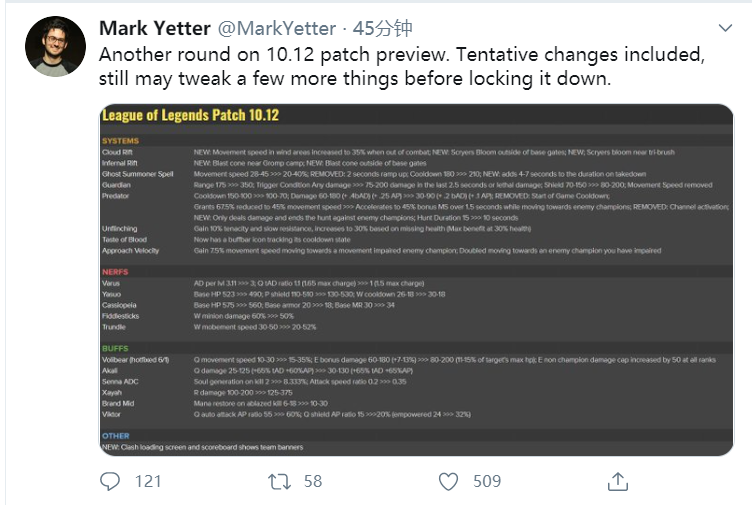Click the tweet text about 10.12 patch
The image size is (752, 505).
402,67
